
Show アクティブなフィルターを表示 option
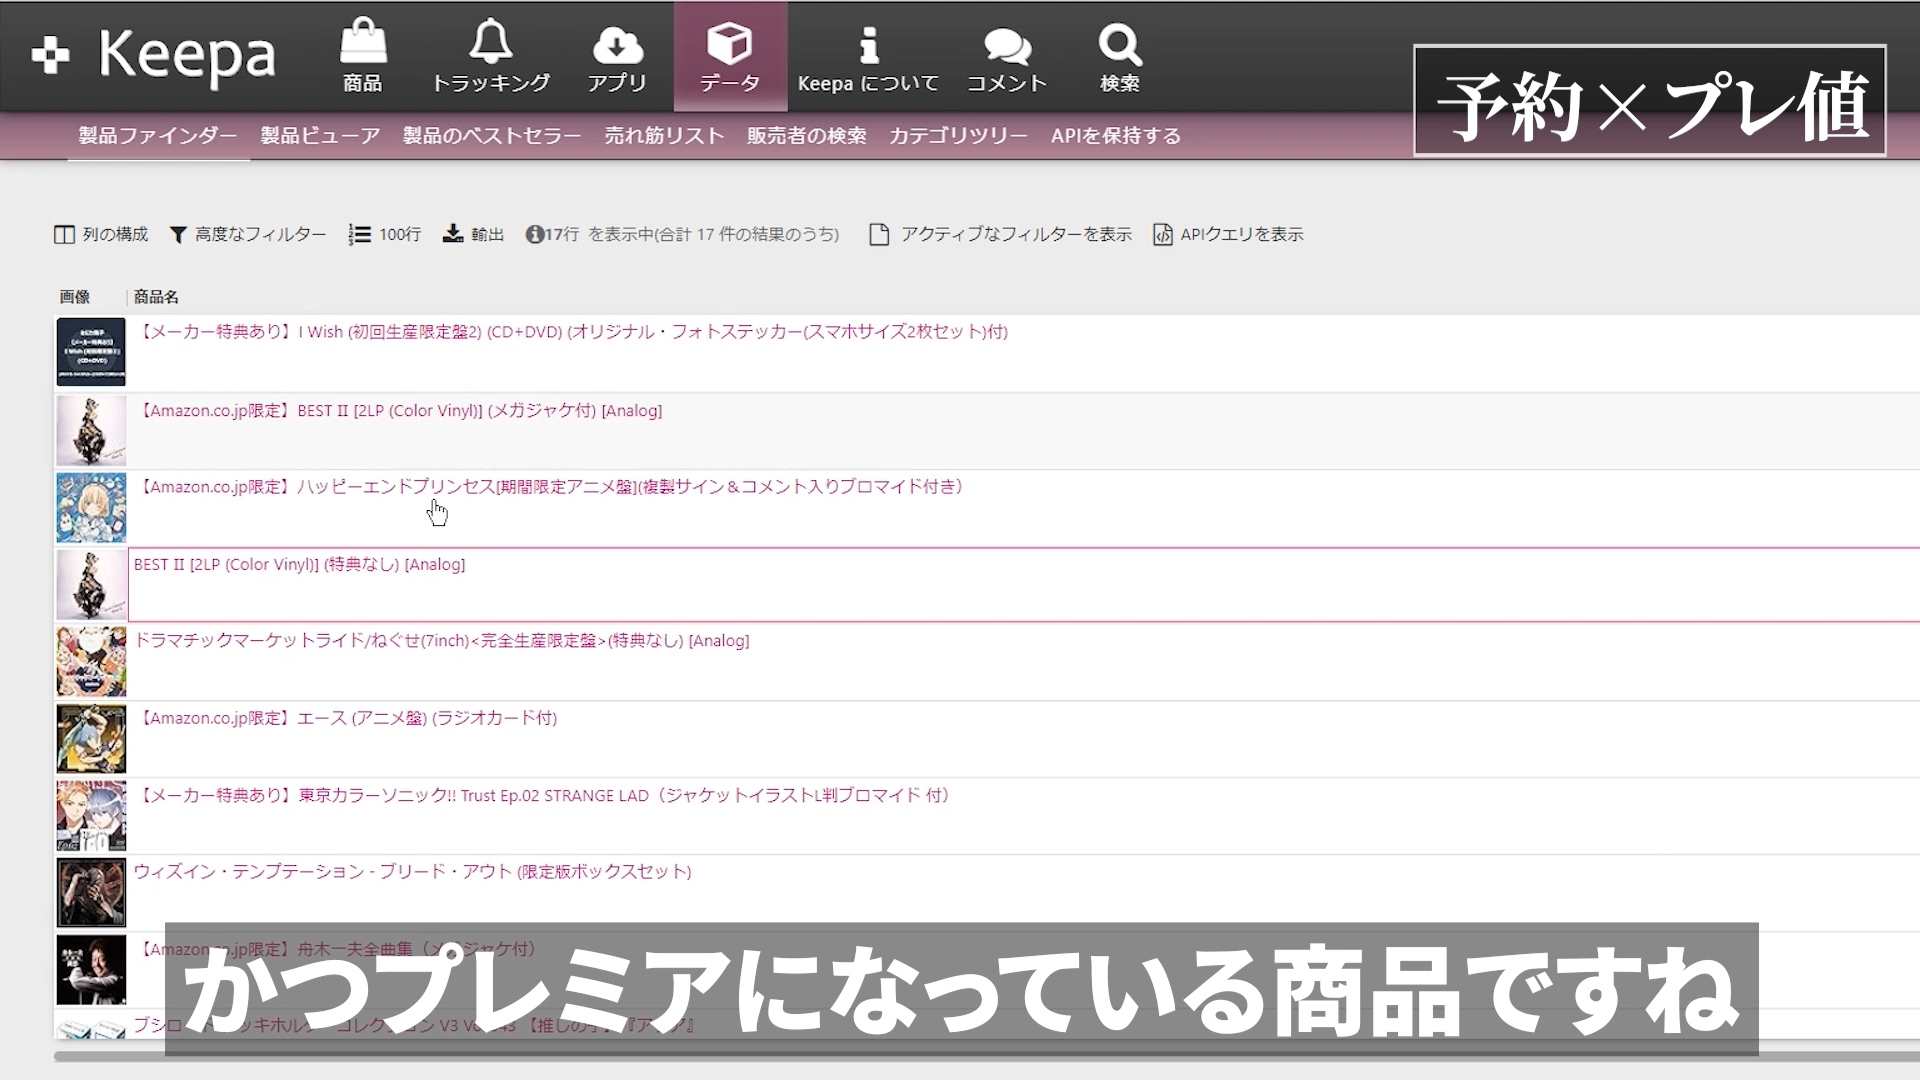pos(1001,234)
